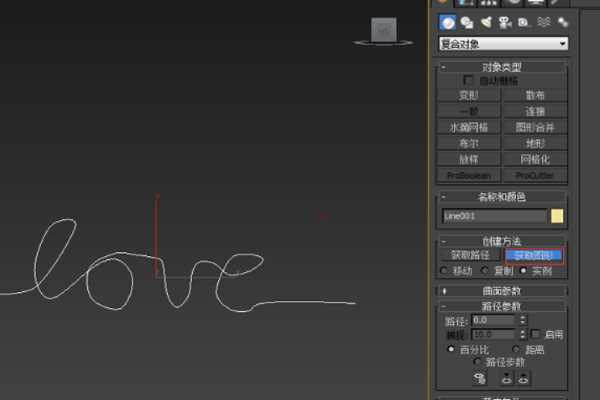Select the 实例 radio option
Image resolution: width=600 pixels, height=400 pixels.
click(523, 271)
